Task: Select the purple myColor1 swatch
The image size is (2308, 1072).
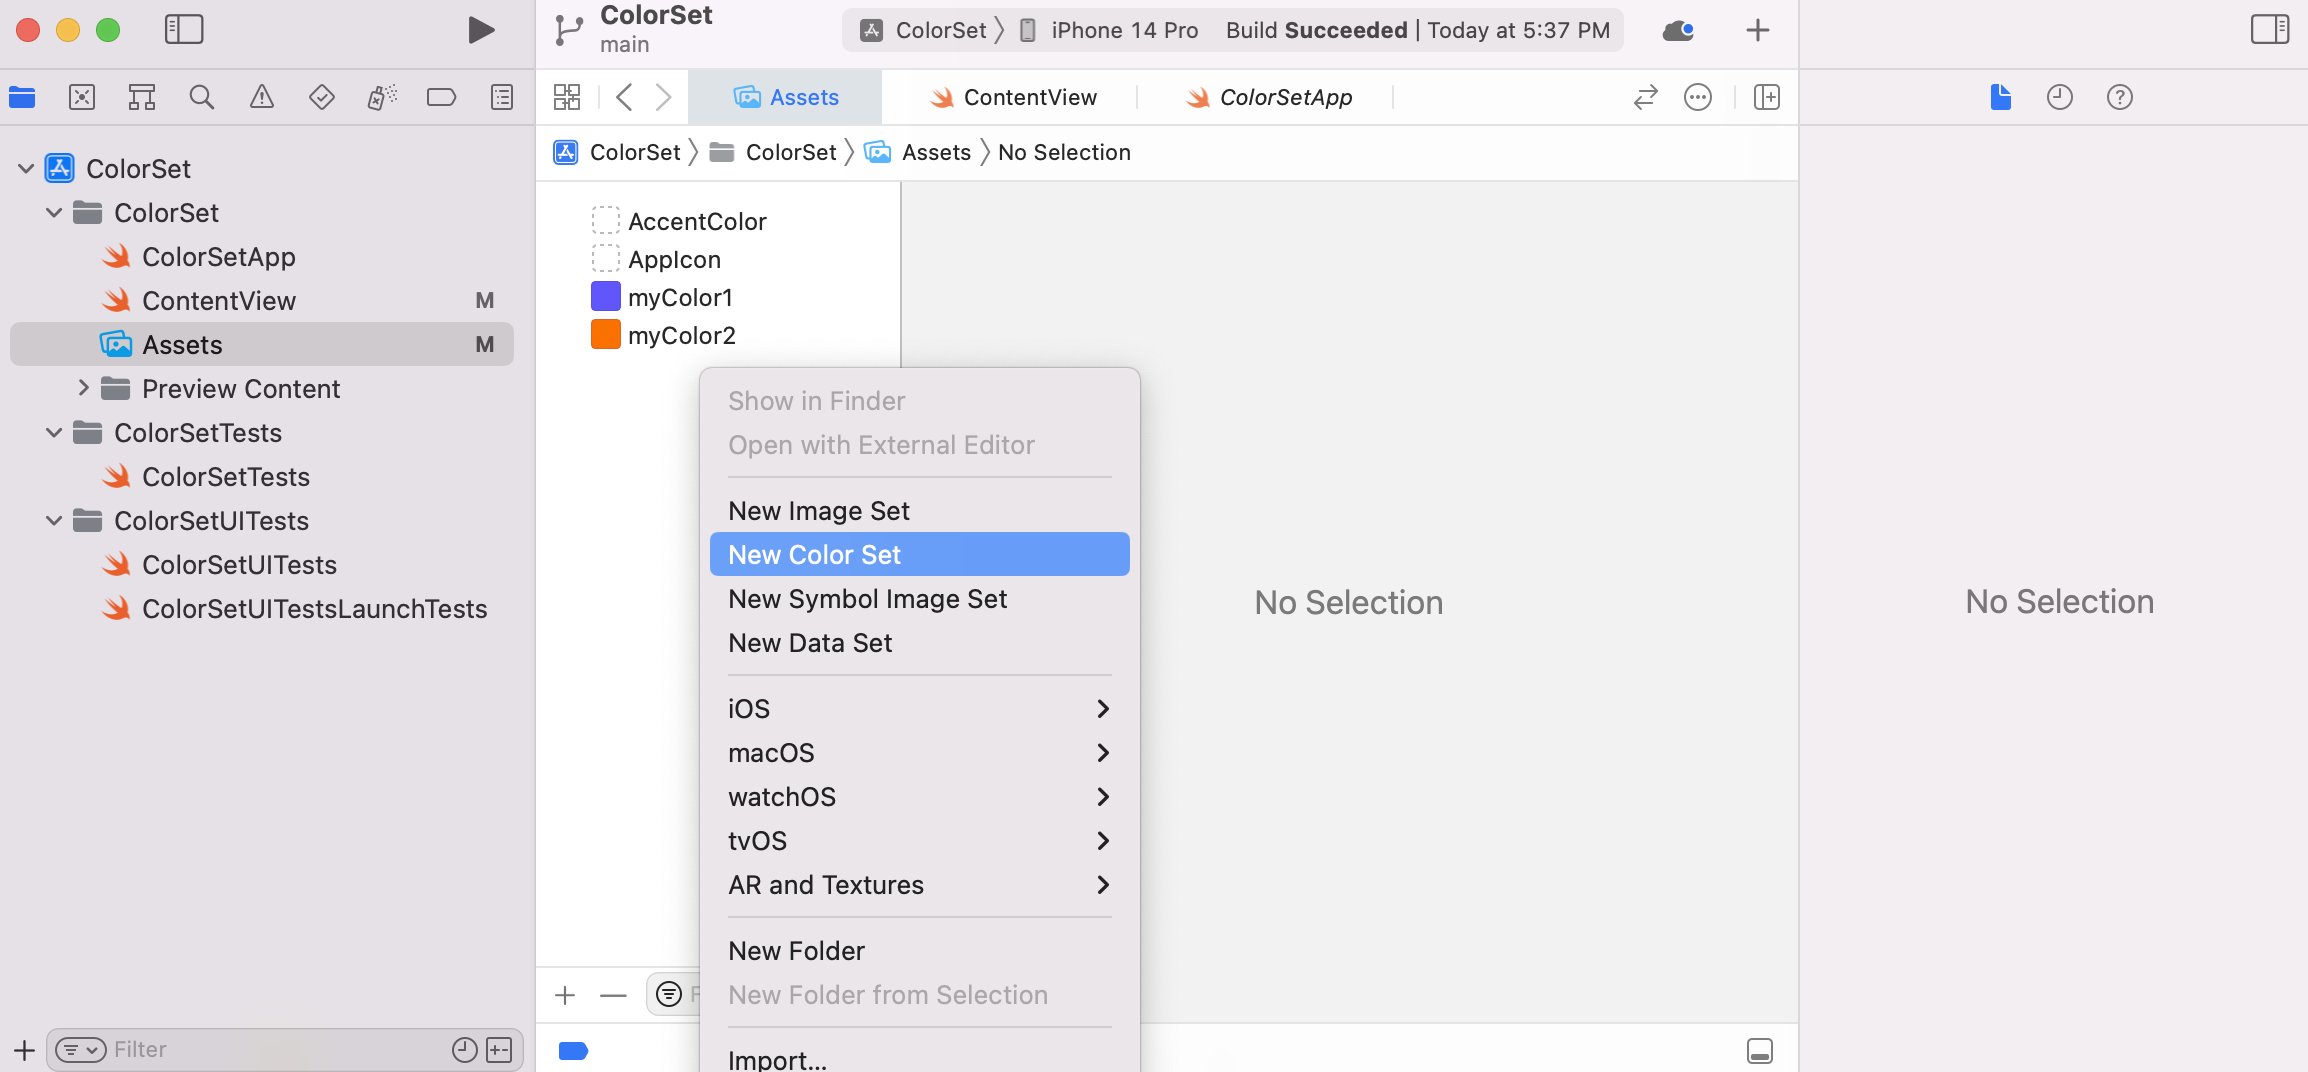Action: tap(606, 297)
